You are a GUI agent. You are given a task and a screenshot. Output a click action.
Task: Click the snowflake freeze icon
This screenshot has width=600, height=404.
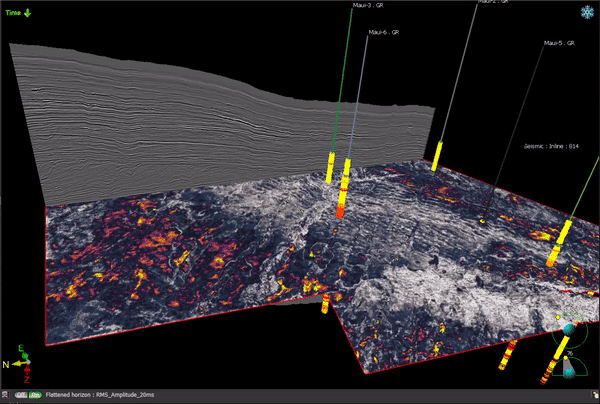pyautogui.click(x=587, y=12)
